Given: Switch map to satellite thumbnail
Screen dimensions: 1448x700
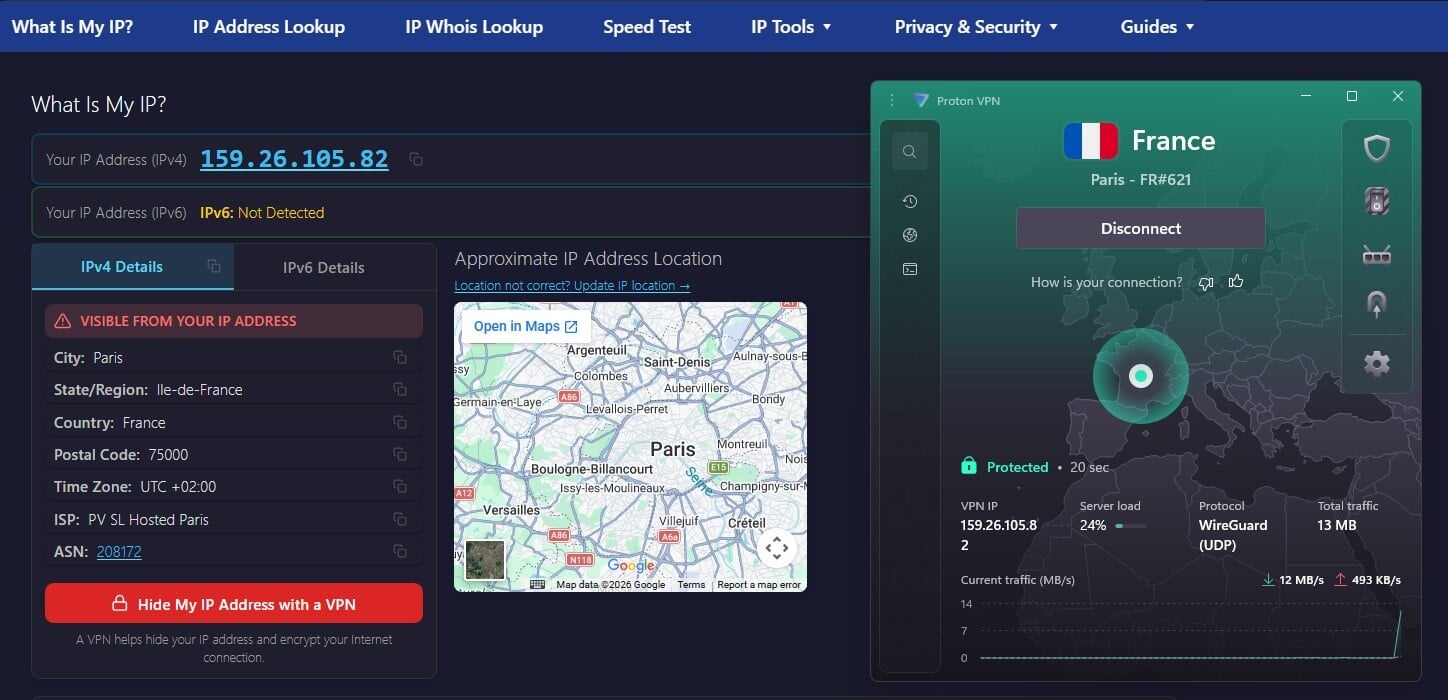Looking at the screenshot, I should 485,560.
